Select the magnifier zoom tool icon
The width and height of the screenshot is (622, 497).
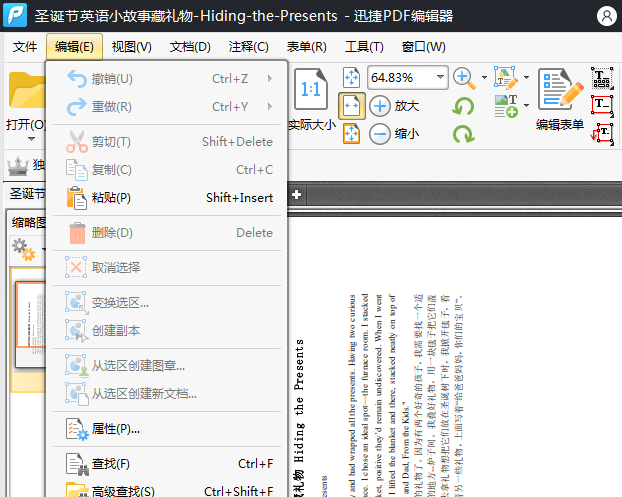464,79
